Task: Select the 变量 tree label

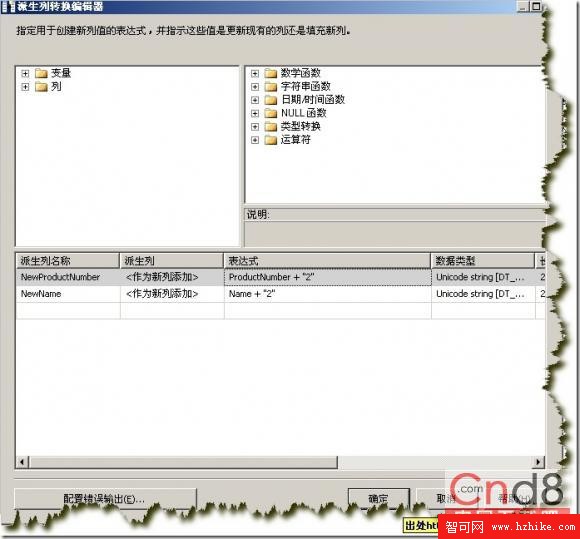Action: 61,73
